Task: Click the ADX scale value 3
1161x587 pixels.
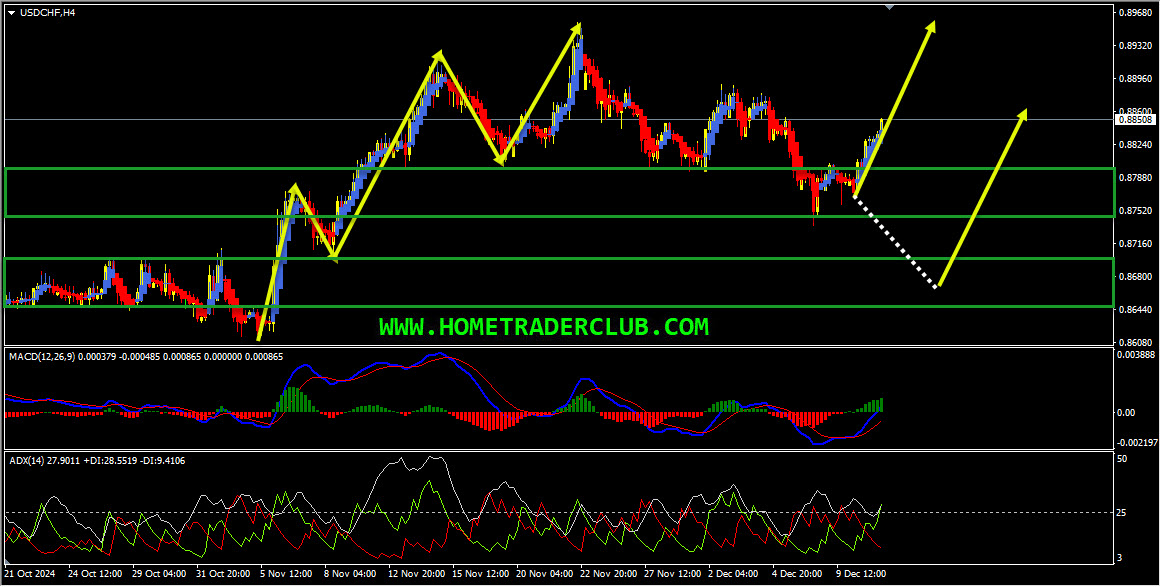Action: tap(1121, 557)
